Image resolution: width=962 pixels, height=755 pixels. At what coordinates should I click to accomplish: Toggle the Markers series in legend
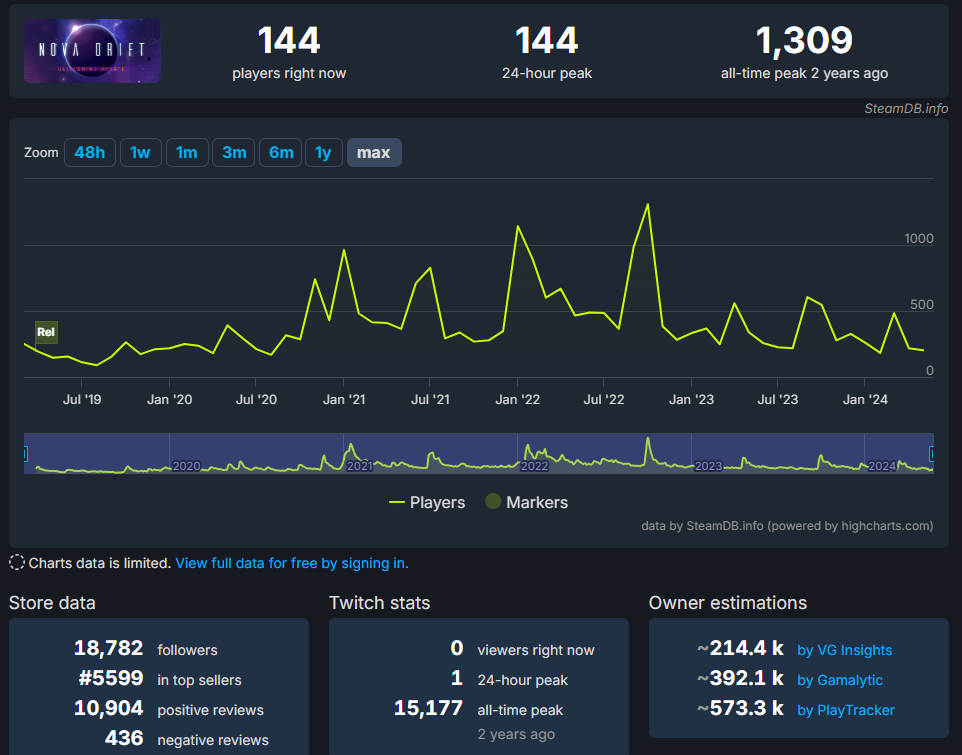tap(526, 502)
